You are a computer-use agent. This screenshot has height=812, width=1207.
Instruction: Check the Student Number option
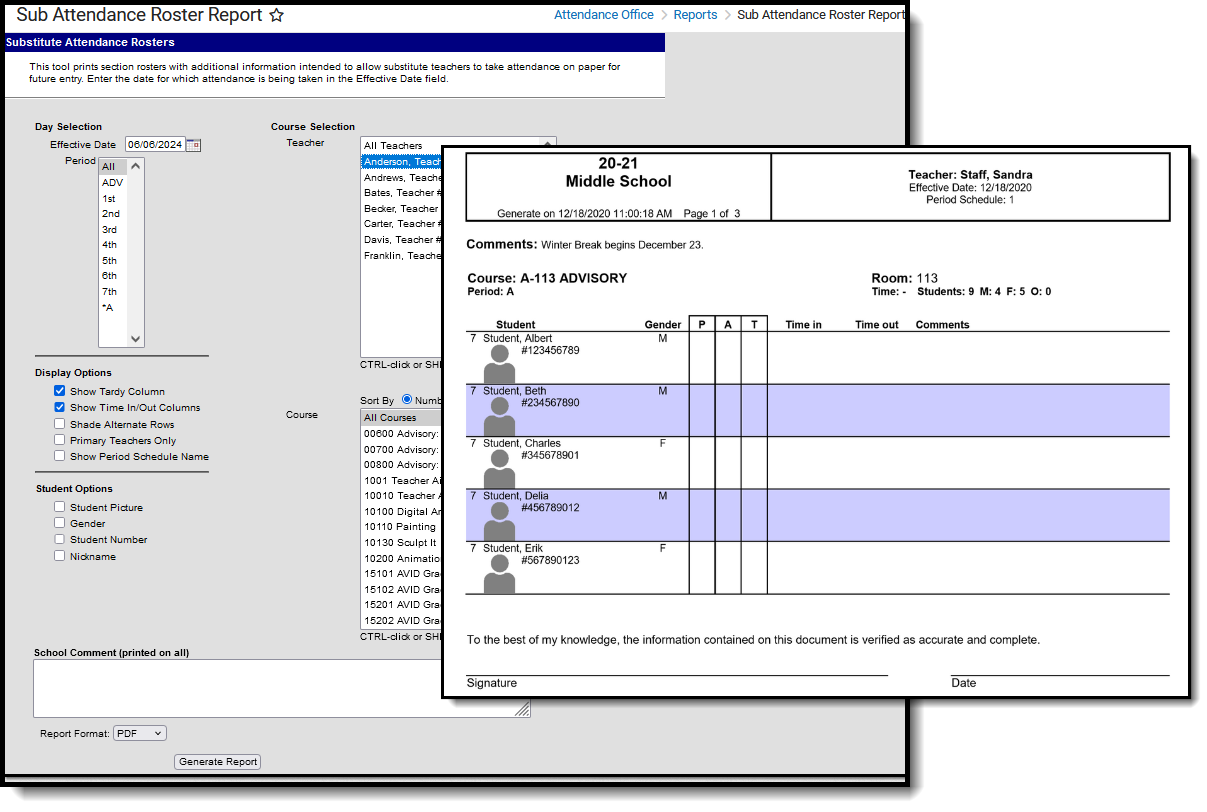coord(60,539)
